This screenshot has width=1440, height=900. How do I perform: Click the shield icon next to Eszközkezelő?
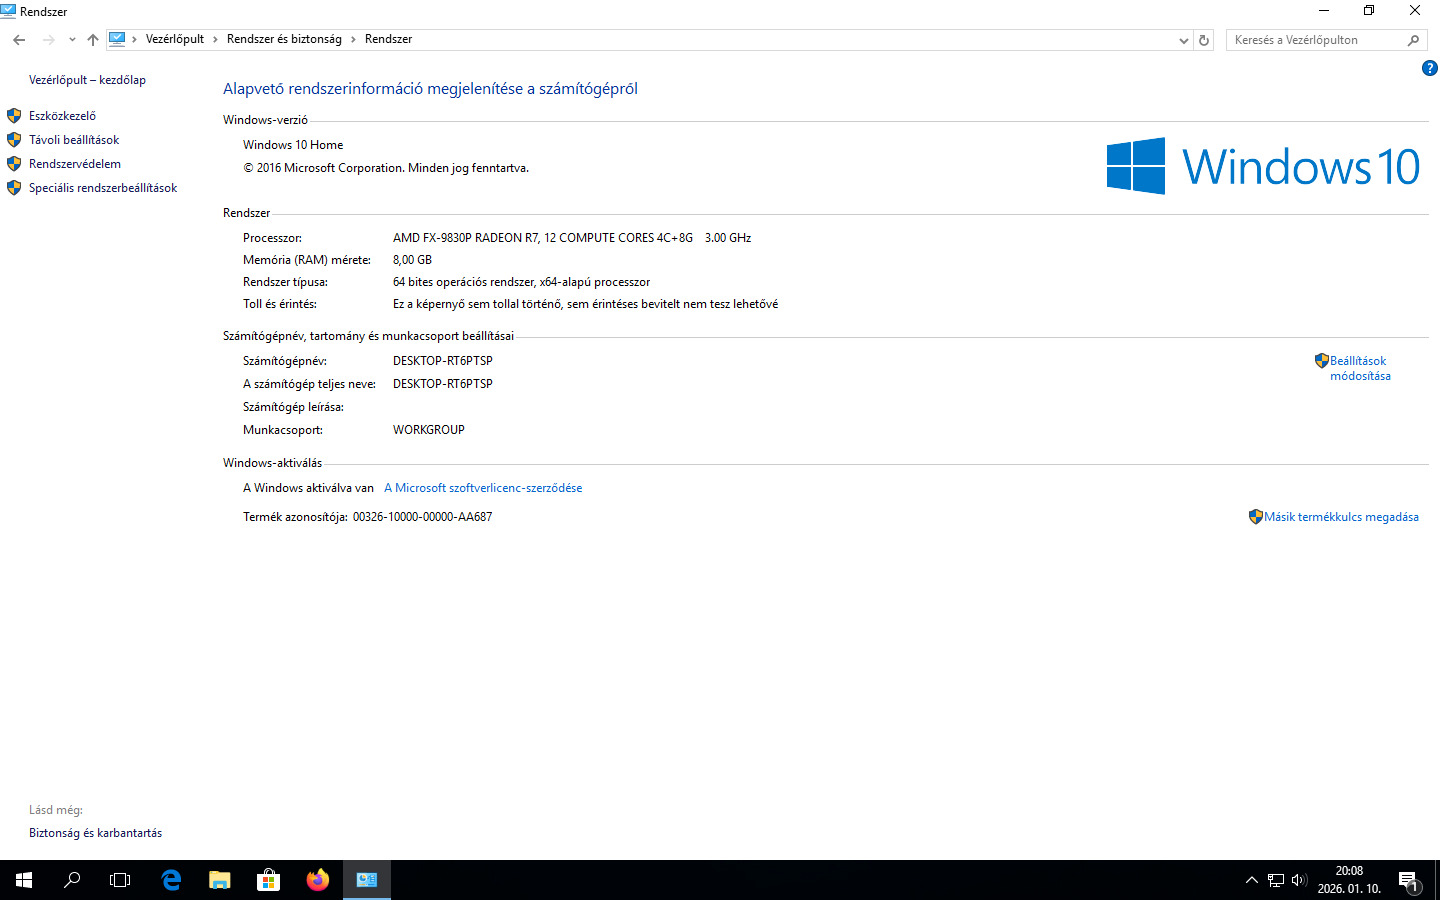tap(14, 116)
